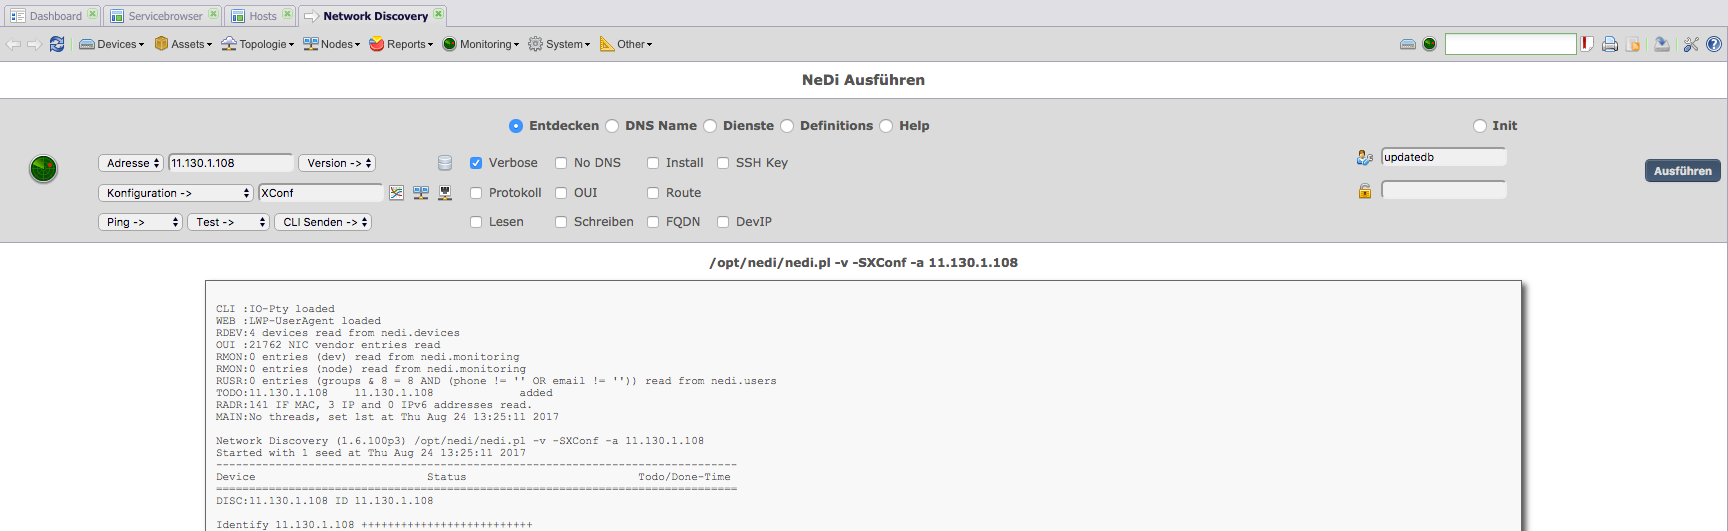
Task: Select the Definitions radio button
Action: [787, 126]
